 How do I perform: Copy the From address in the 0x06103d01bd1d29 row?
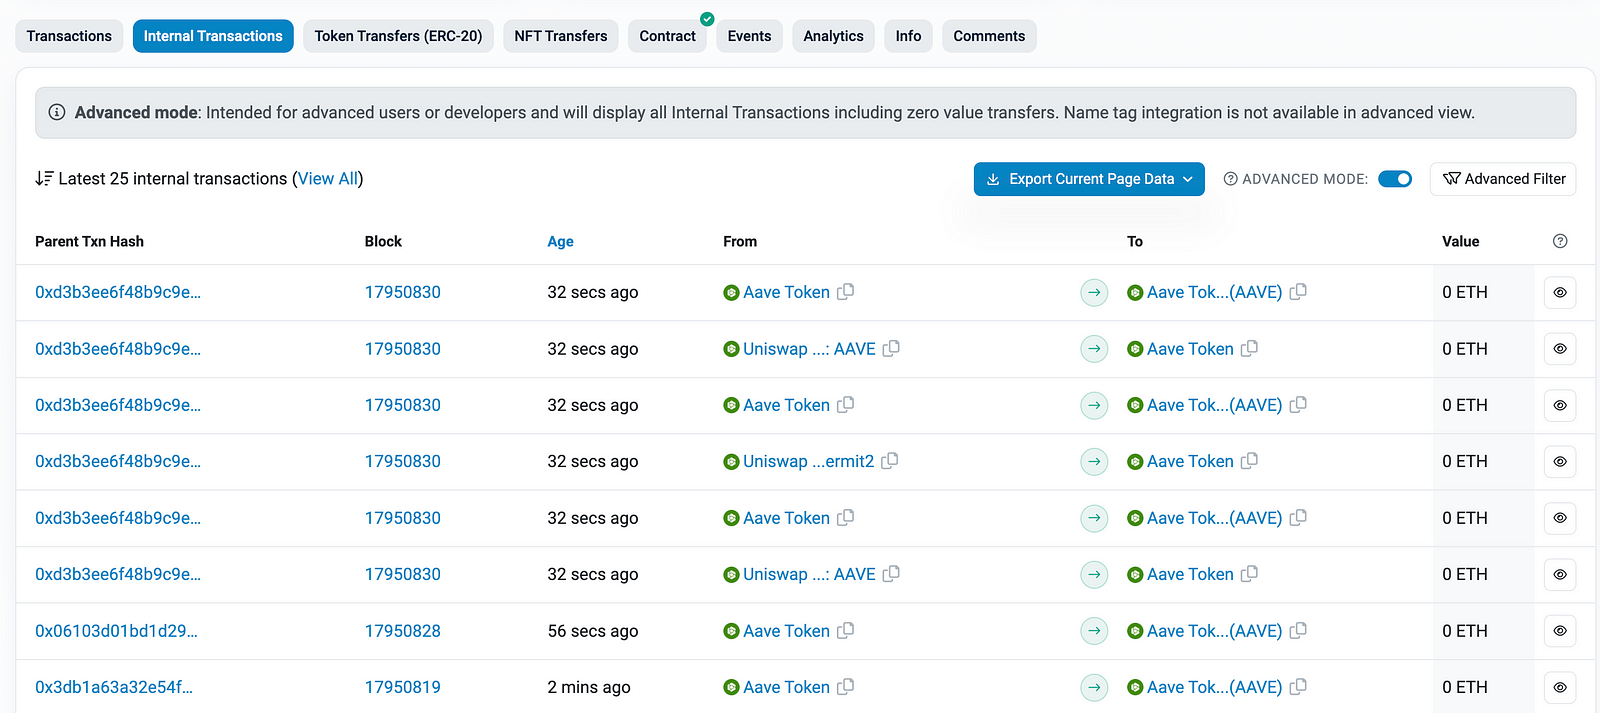(x=845, y=630)
